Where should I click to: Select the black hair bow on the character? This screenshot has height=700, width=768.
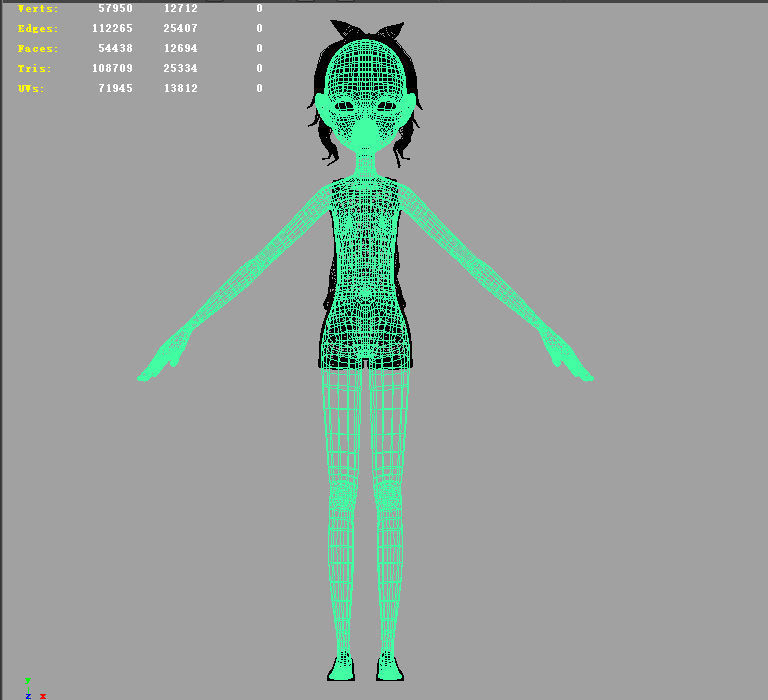(x=367, y=29)
